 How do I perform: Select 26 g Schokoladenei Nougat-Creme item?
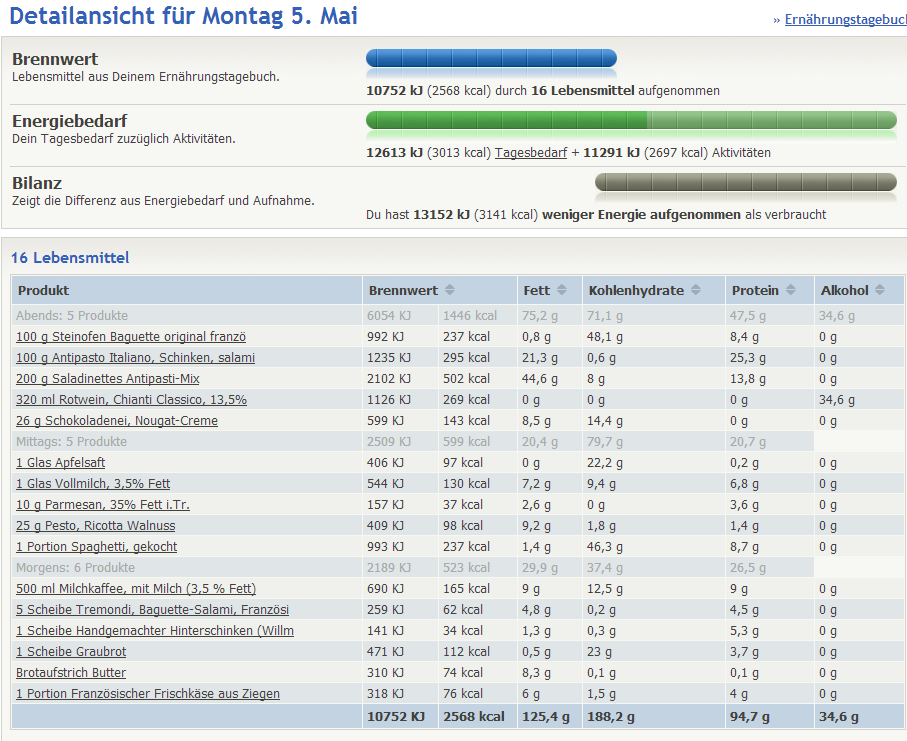tap(117, 421)
